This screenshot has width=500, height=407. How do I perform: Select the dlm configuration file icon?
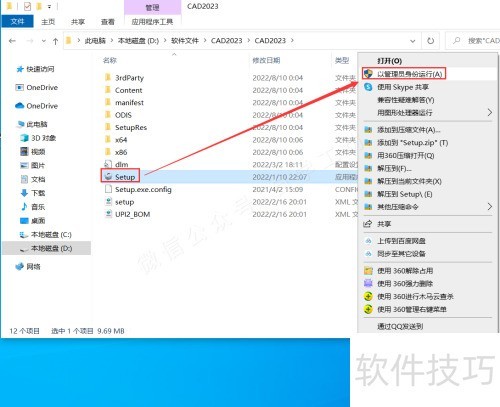108,164
